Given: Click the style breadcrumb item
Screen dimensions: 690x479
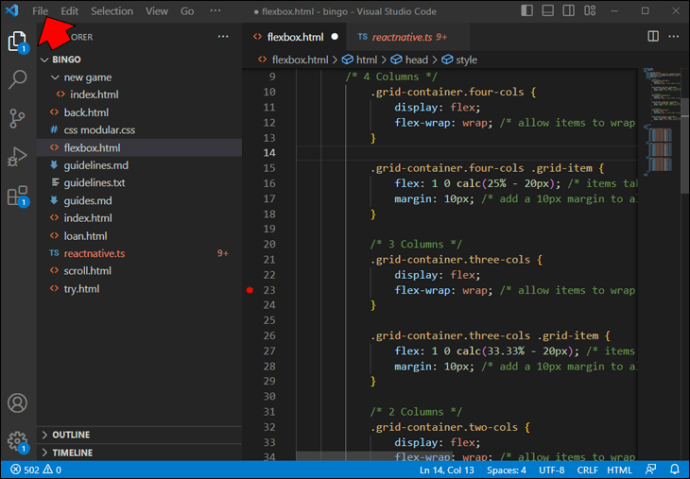Looking at the screenshot, I should point(467,60).
